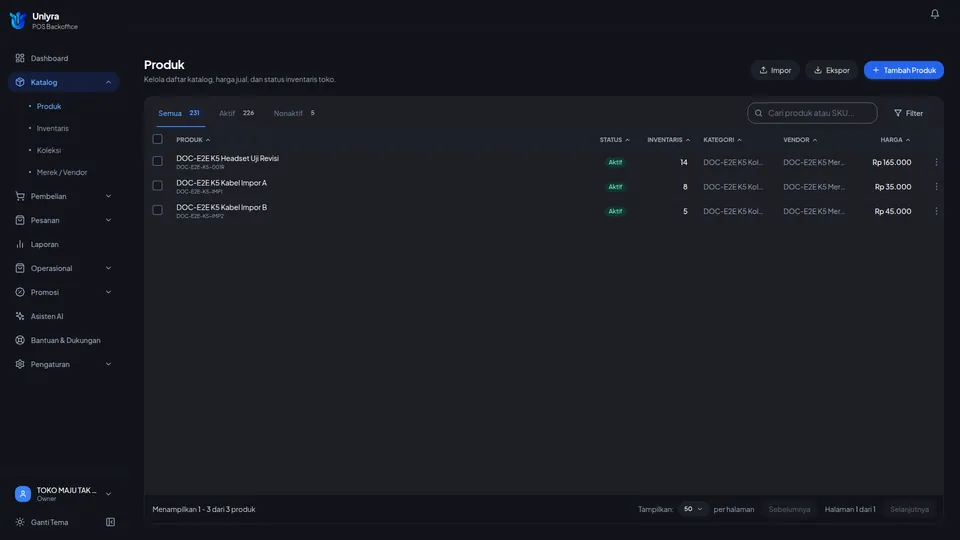Check the Kabel Impor A row checkbox
The height and width of the screenshot is (540, 960).
157,186
